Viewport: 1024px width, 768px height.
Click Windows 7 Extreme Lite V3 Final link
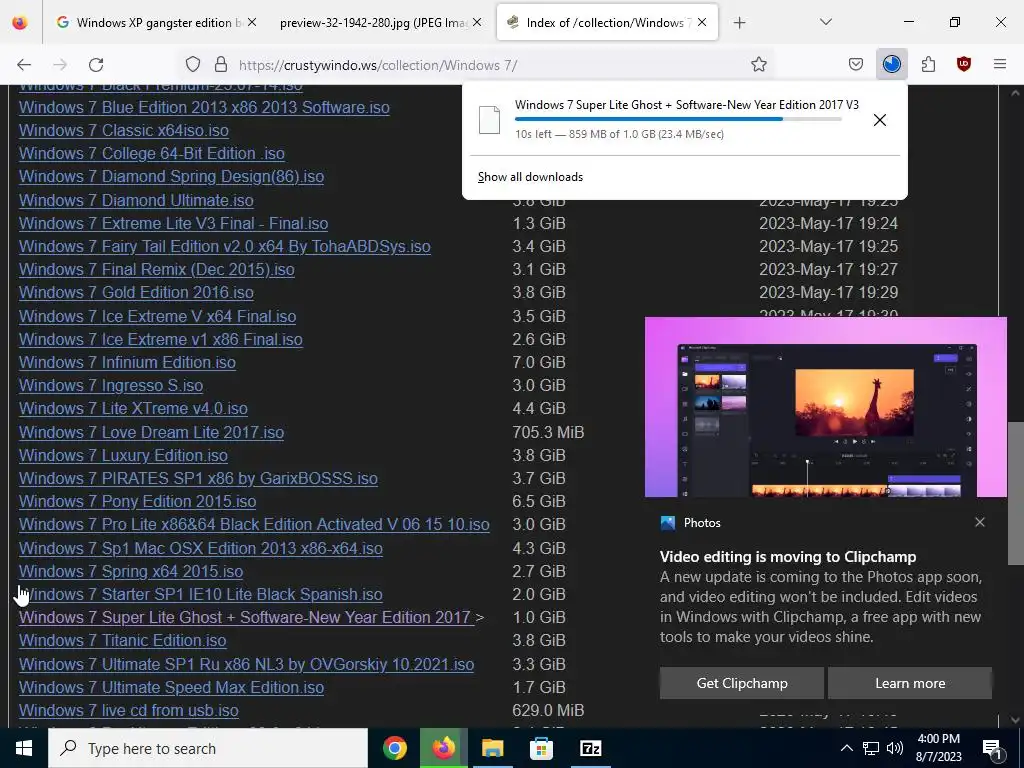point(174,223)
